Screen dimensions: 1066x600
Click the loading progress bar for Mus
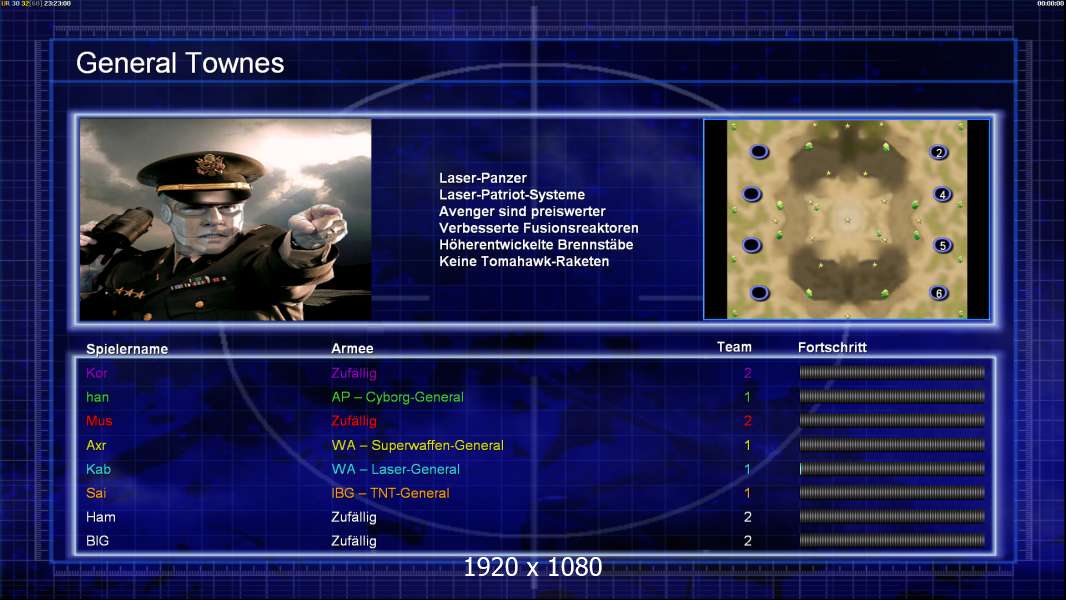coord(892,421)
